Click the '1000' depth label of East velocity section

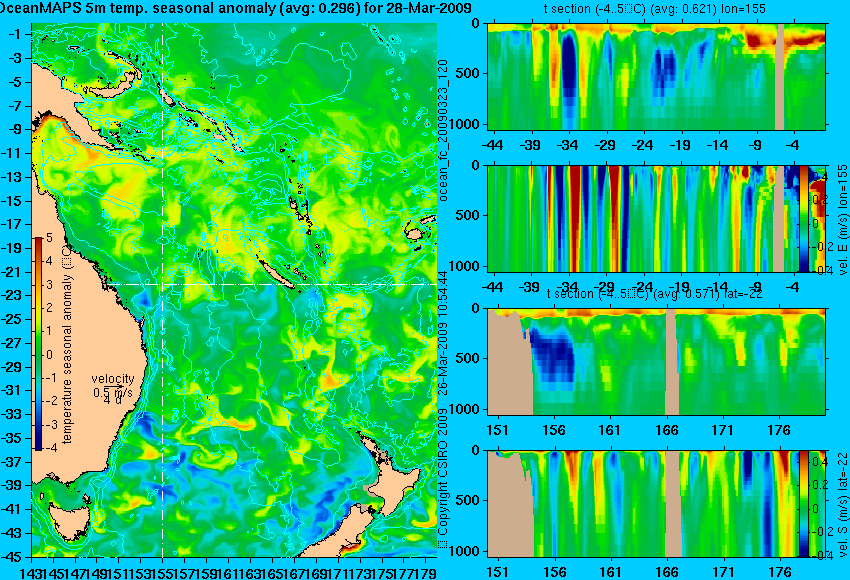coord(465,266)
